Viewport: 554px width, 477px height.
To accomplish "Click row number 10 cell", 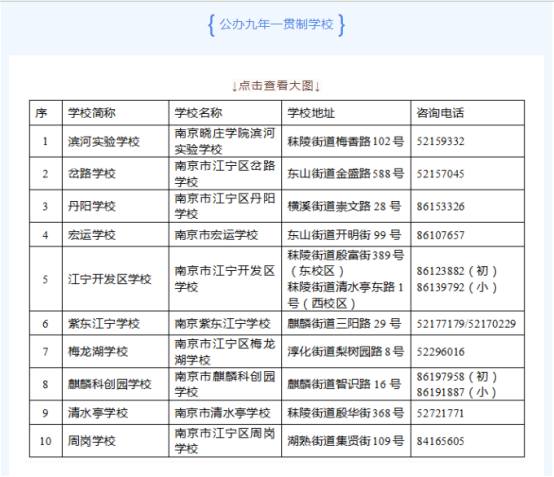I will (x=46, y=441).
